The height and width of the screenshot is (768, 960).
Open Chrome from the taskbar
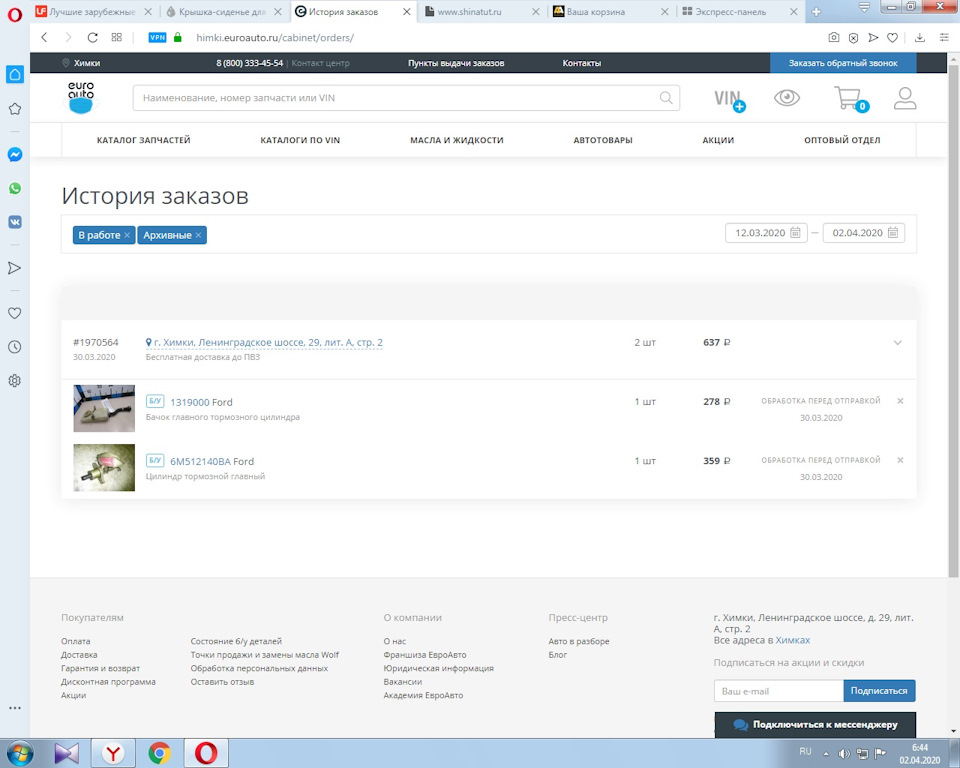(159, 753)
